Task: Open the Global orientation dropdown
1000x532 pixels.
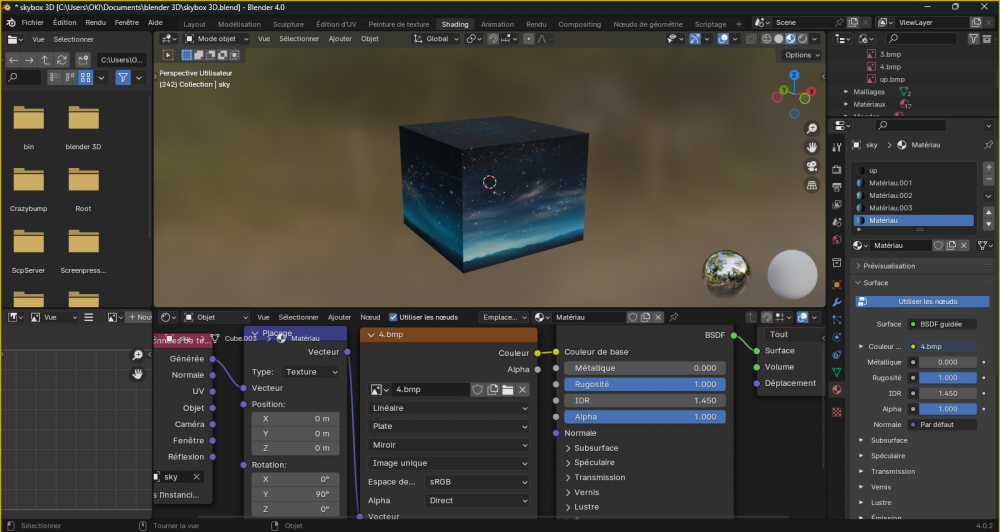Action: pos(436,39)
